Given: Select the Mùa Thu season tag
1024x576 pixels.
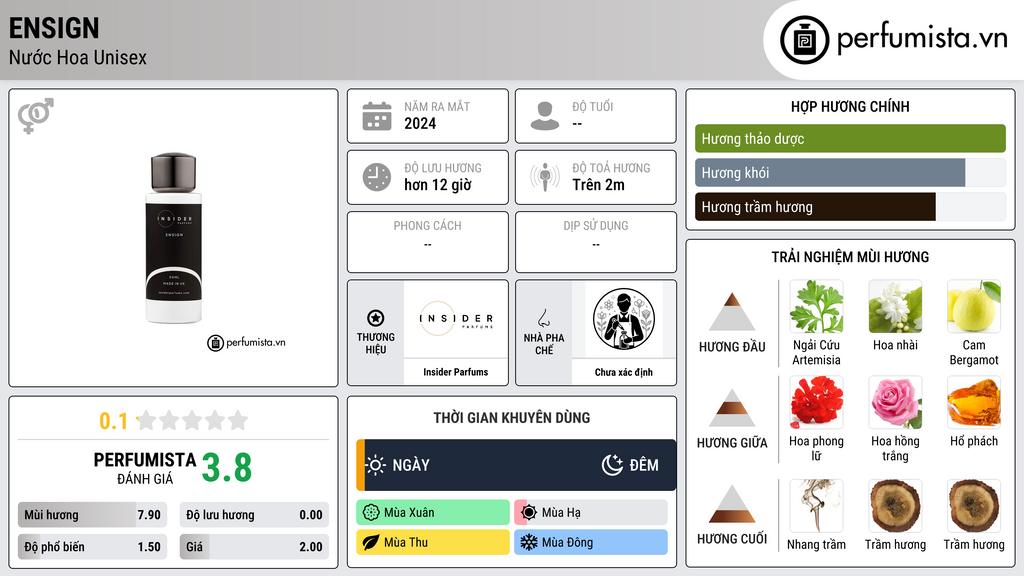Looking at the screenshot, I should (x=433, y=543).
